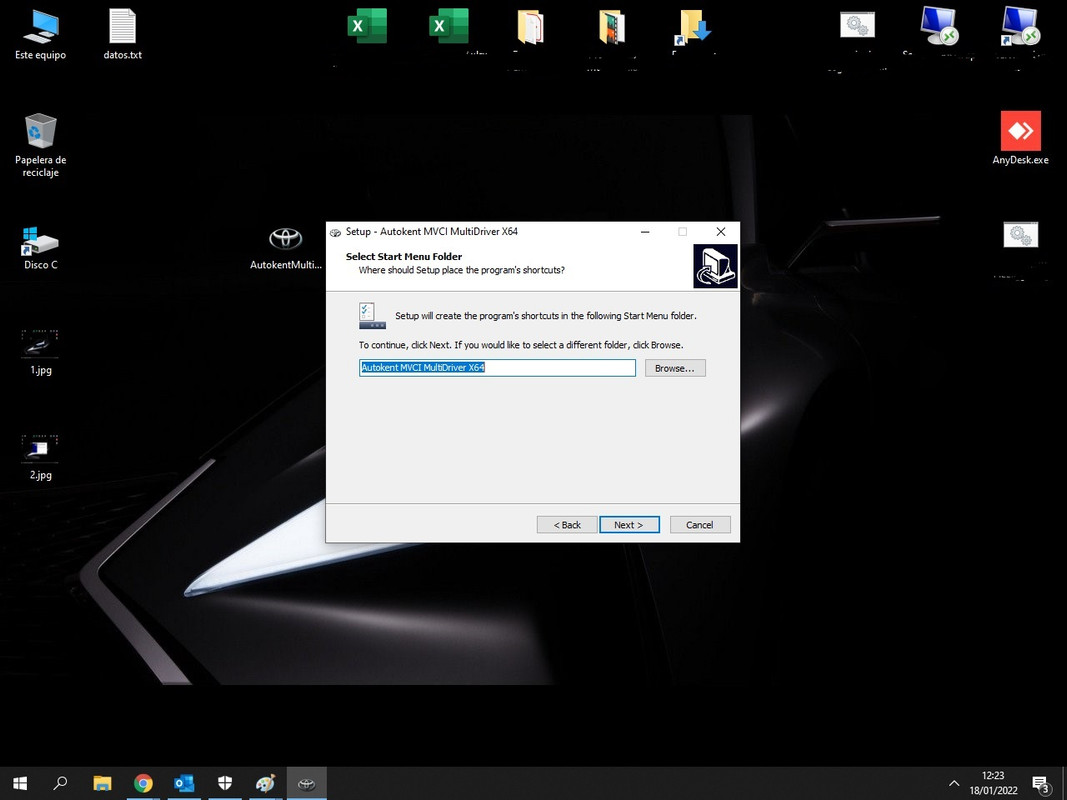Click the installer computer logo image

point(715,266)
